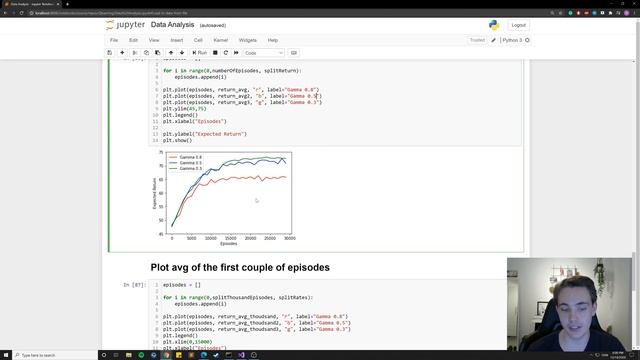Move selected cell up with arrow icon
This screenshot has width=640, height=360.
pyautogui.click(x=171, y=53)
